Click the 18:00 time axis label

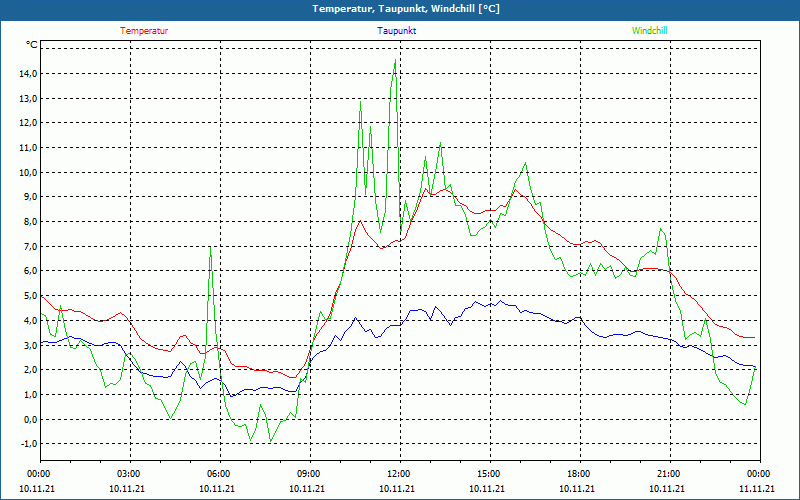tap(578, 474)
